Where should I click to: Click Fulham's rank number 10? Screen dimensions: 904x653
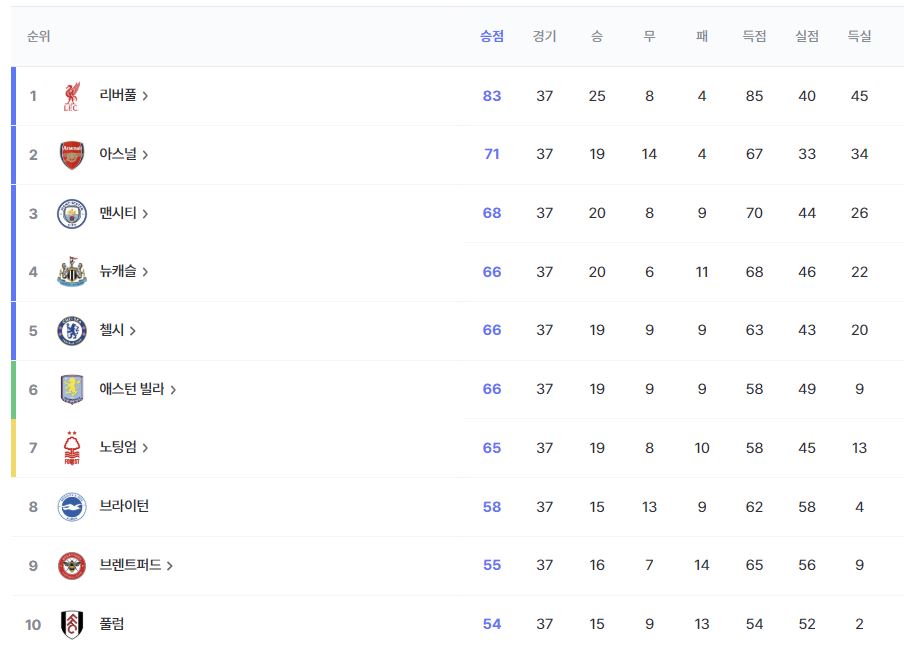tap(33, 624)
